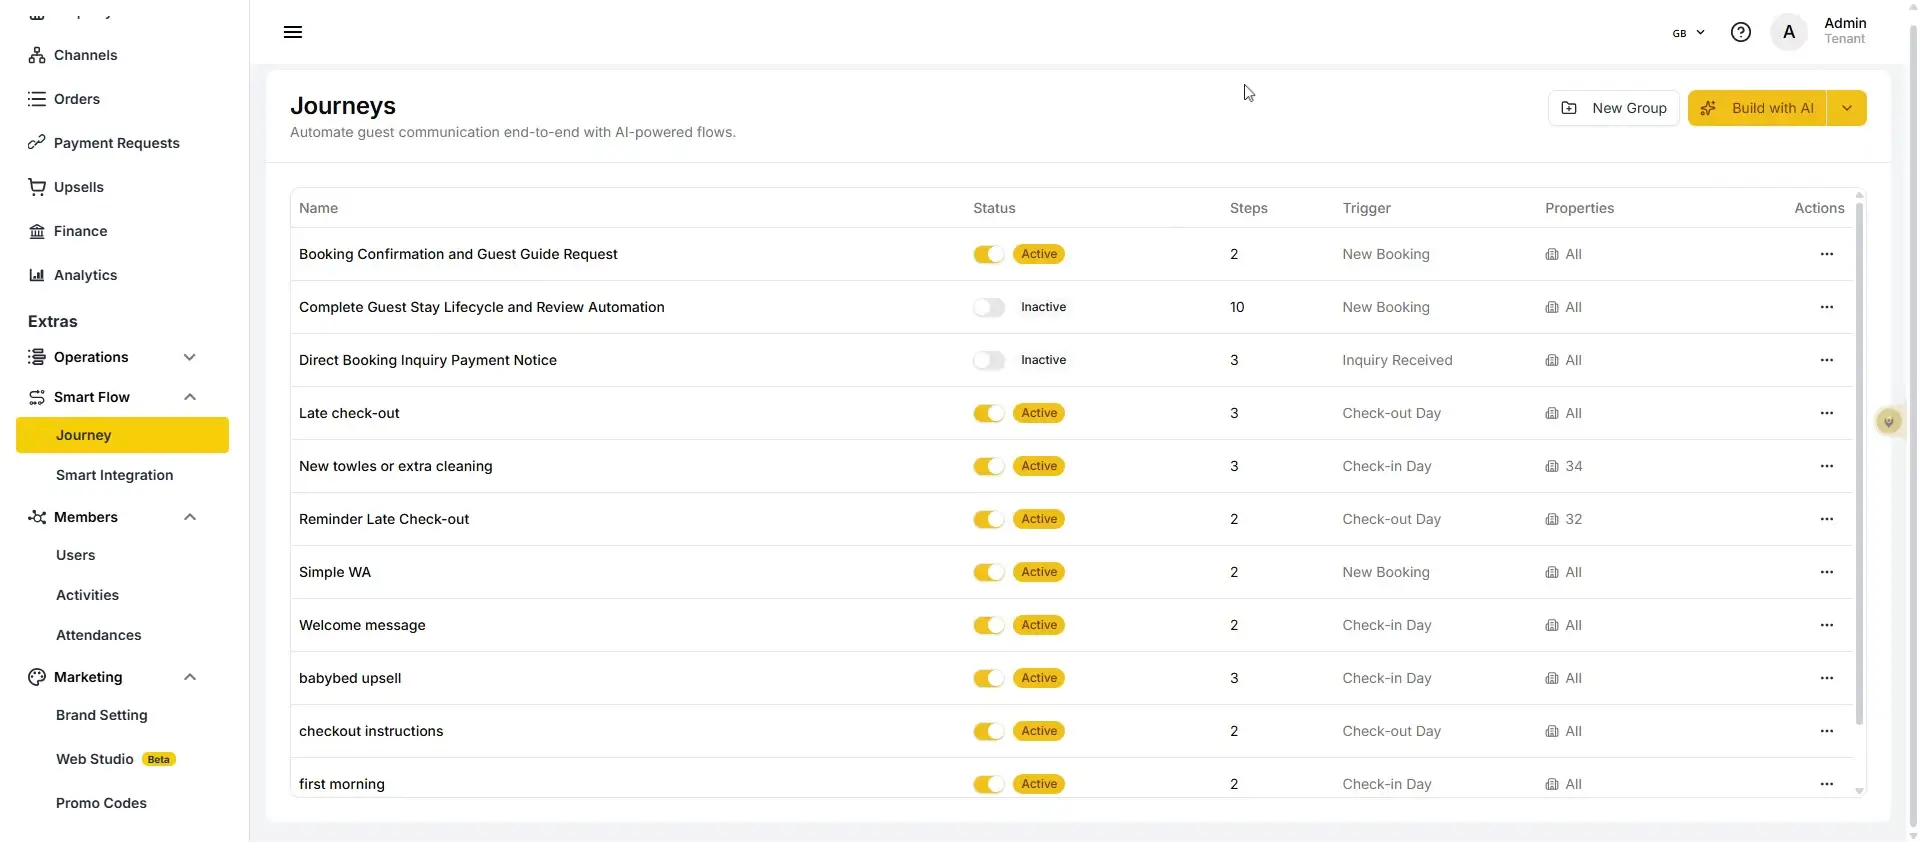Go to Payment Requests page
1920x842 pixels.
(x=117, y=143)
